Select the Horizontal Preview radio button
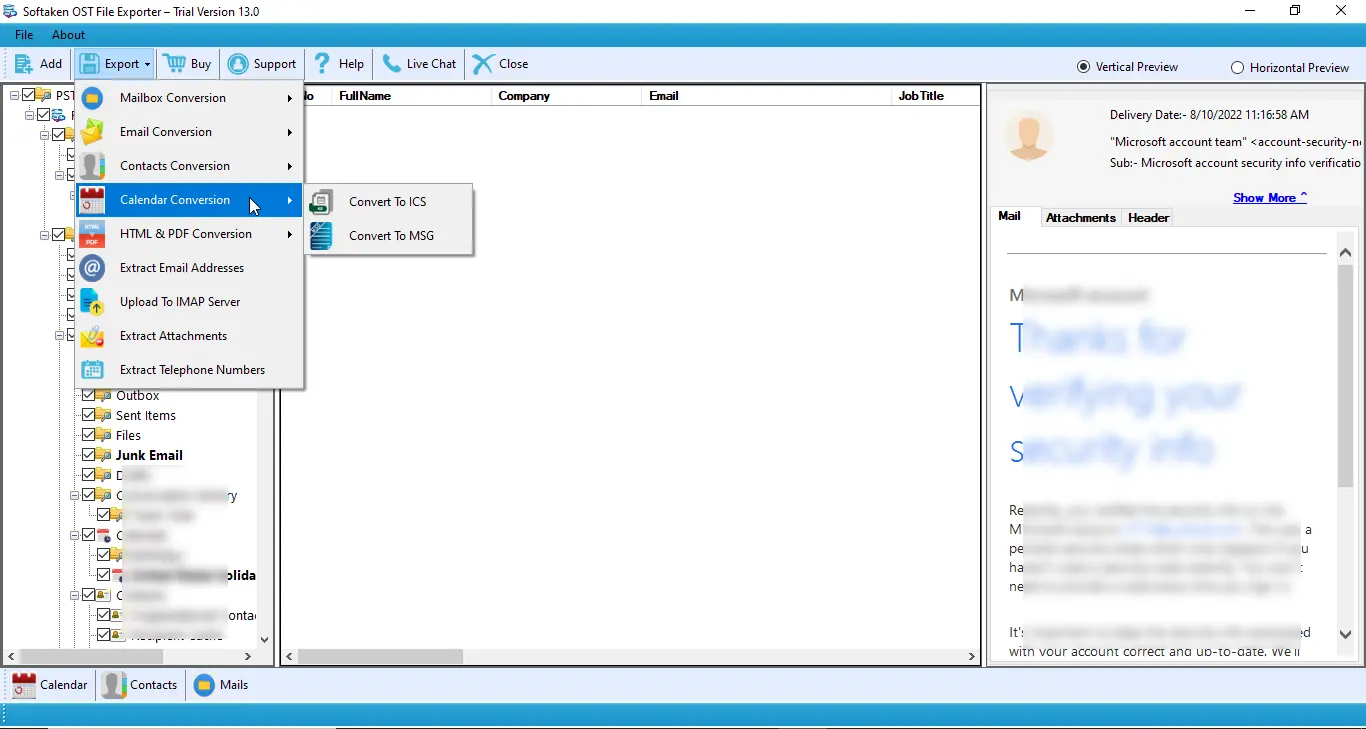This screenshot has width=1366, height=729. tap(1236, 67)
